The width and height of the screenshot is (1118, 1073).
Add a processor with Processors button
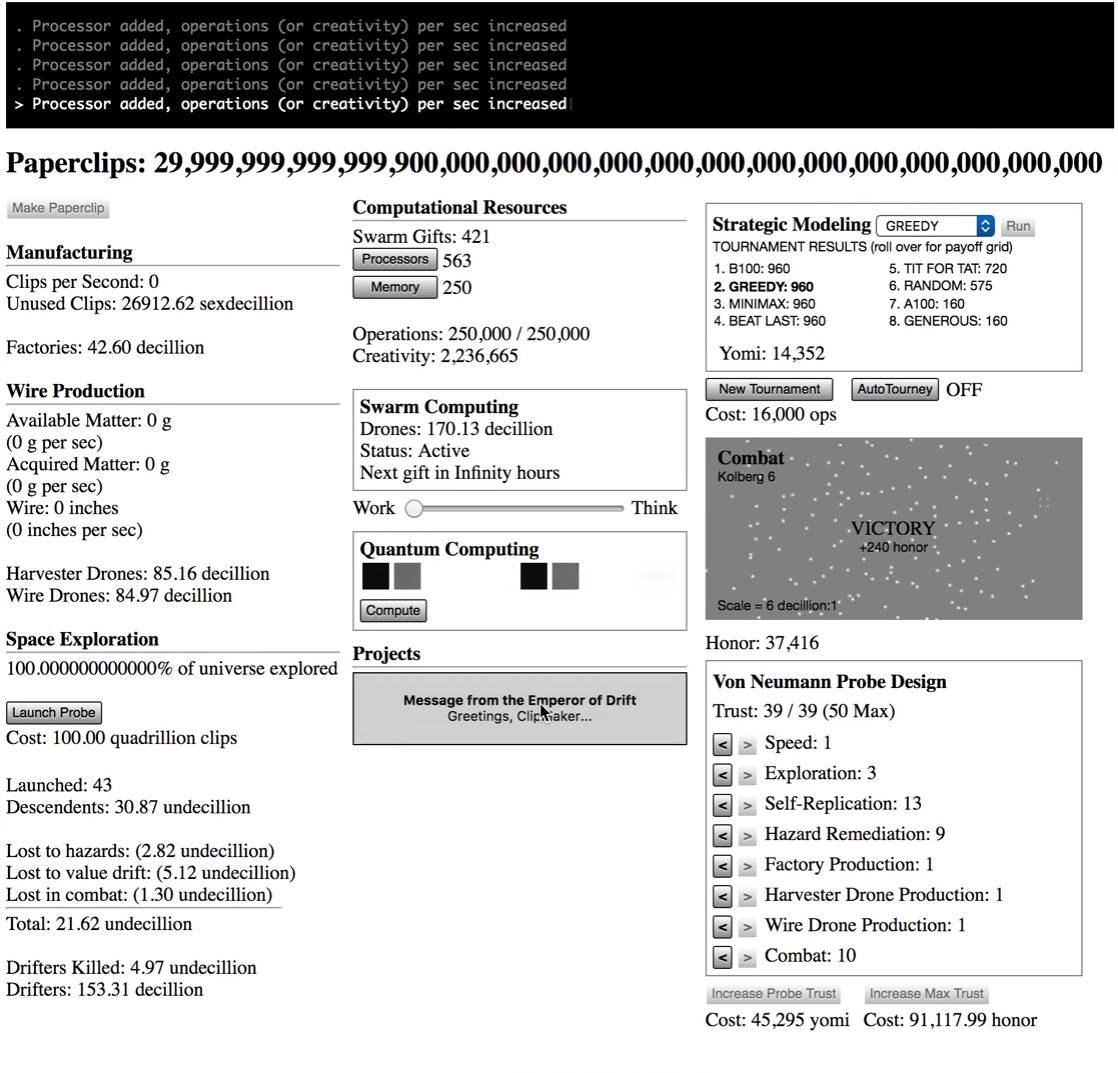coord(395,260)
